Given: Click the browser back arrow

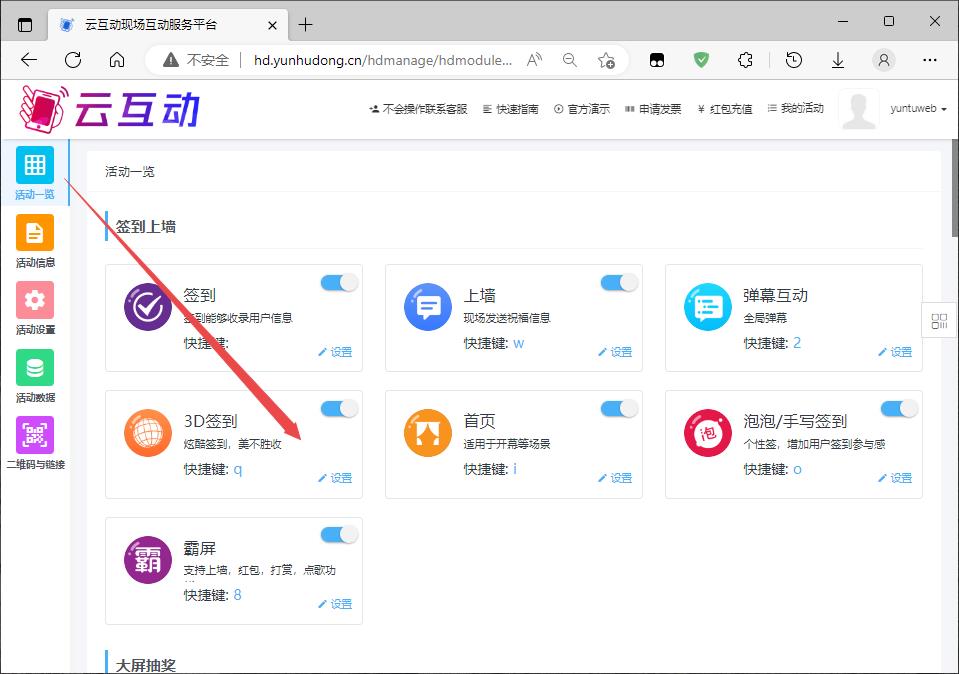Looking at the screenshot, I should [x=29, y=60].
